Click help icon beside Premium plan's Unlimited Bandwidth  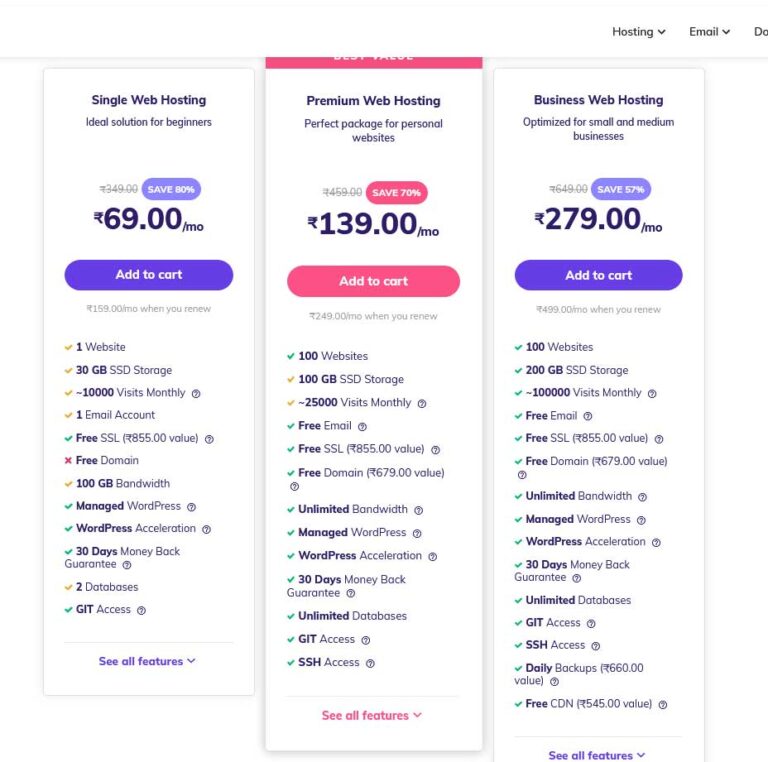click(418, 510)
